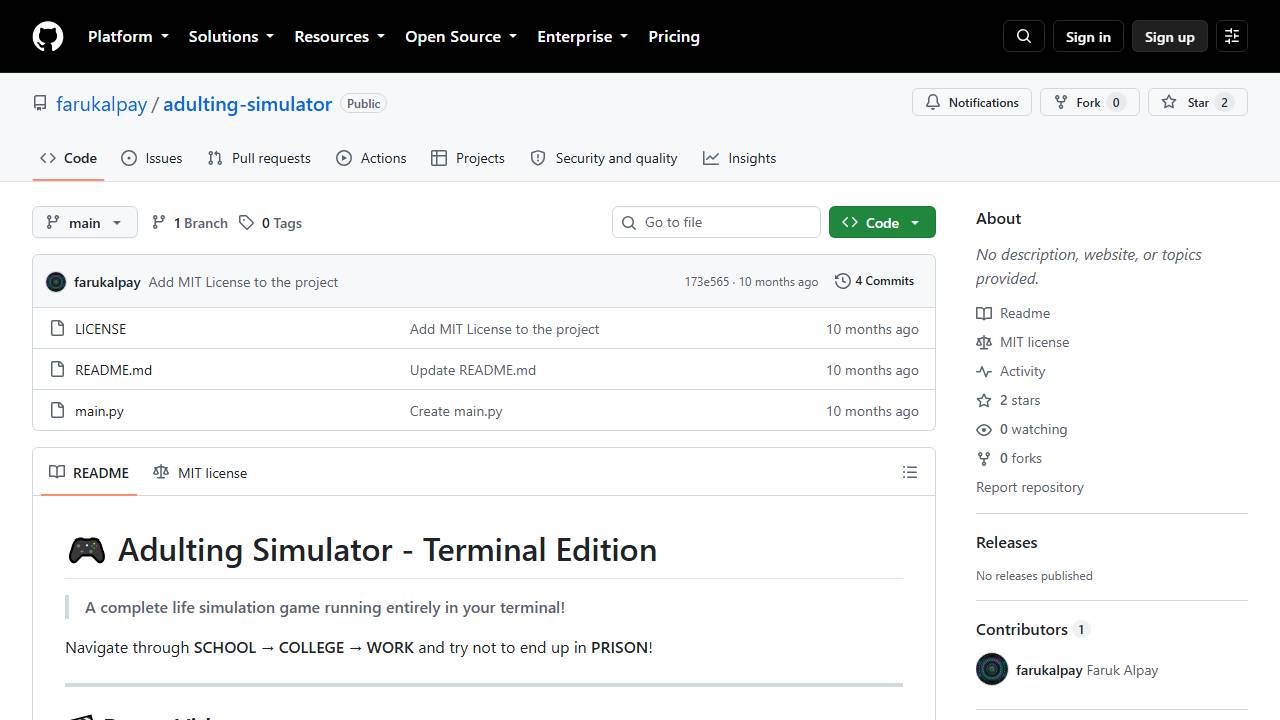Expand the main branch selector
The width and height of the screenshot is (1280, 720).
tap(84, 222)
